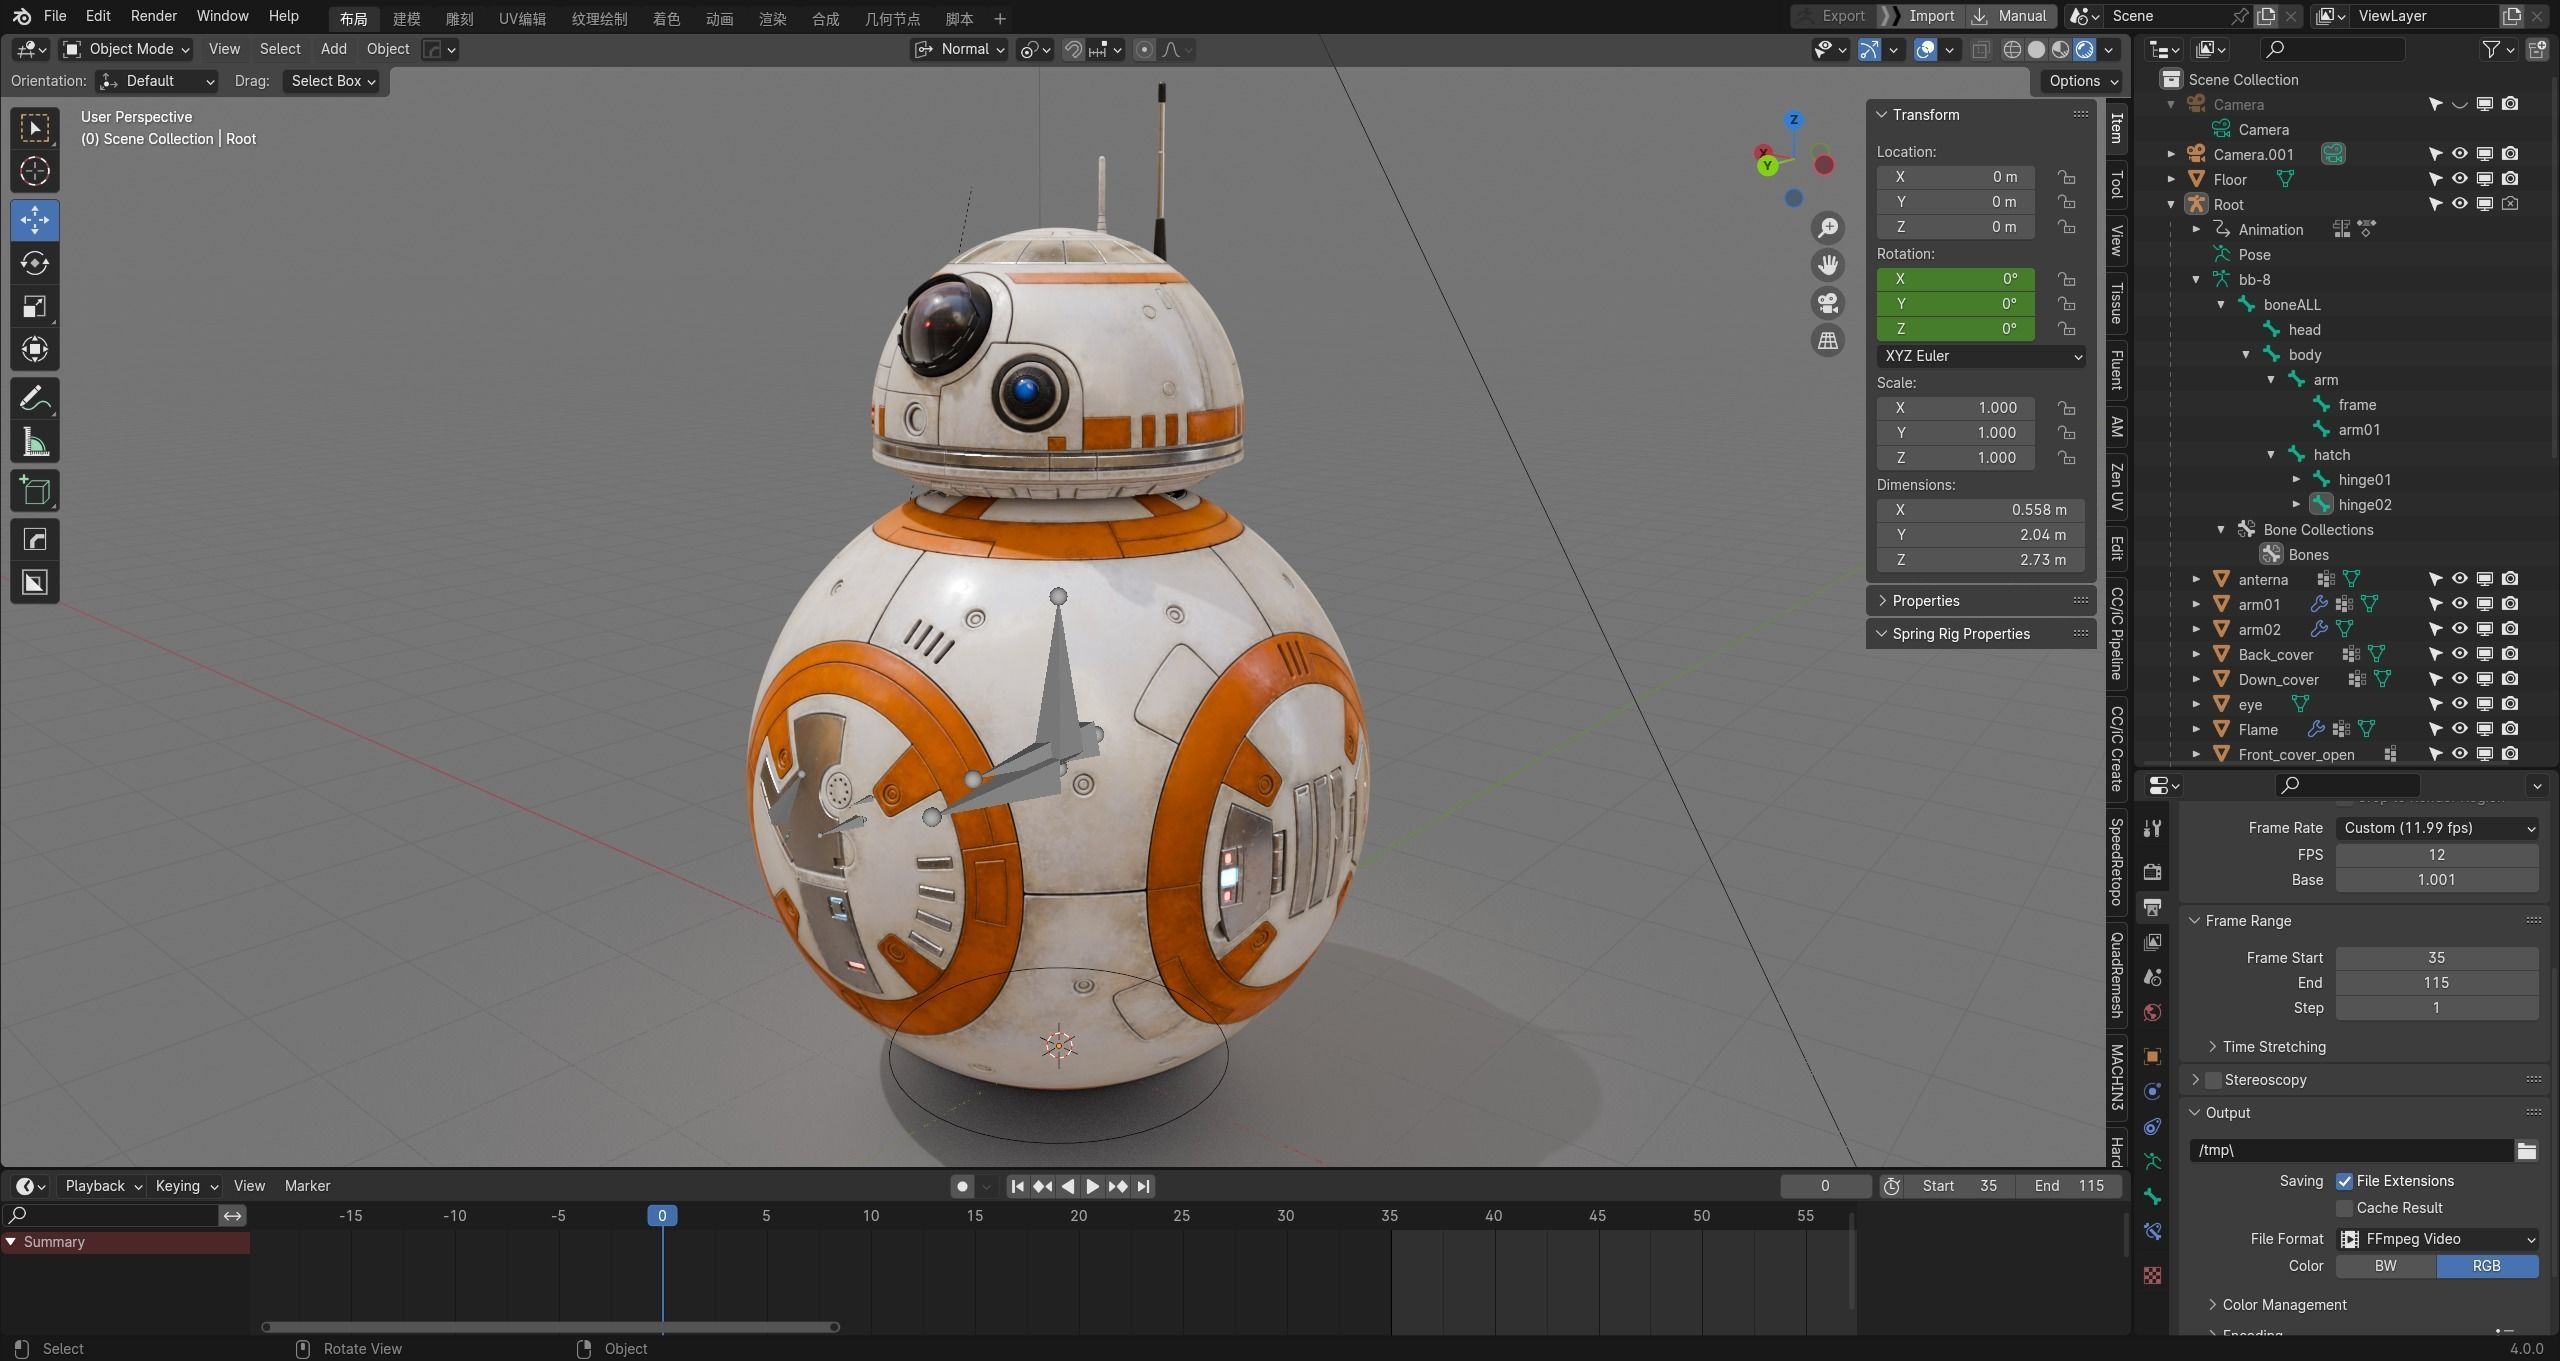
Task: Play the animation forward
Action: click(x=1093, y=1186)
